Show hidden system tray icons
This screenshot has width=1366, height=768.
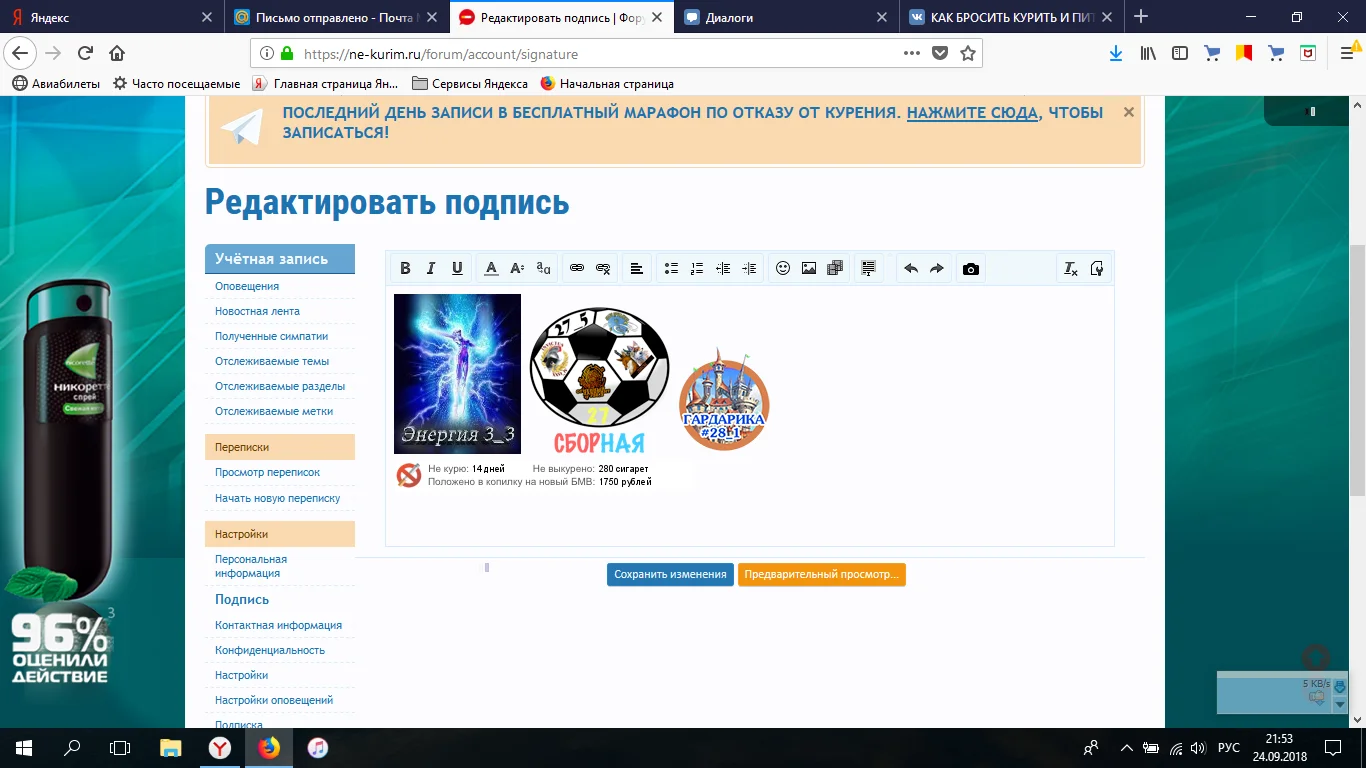click(1127, 748)
